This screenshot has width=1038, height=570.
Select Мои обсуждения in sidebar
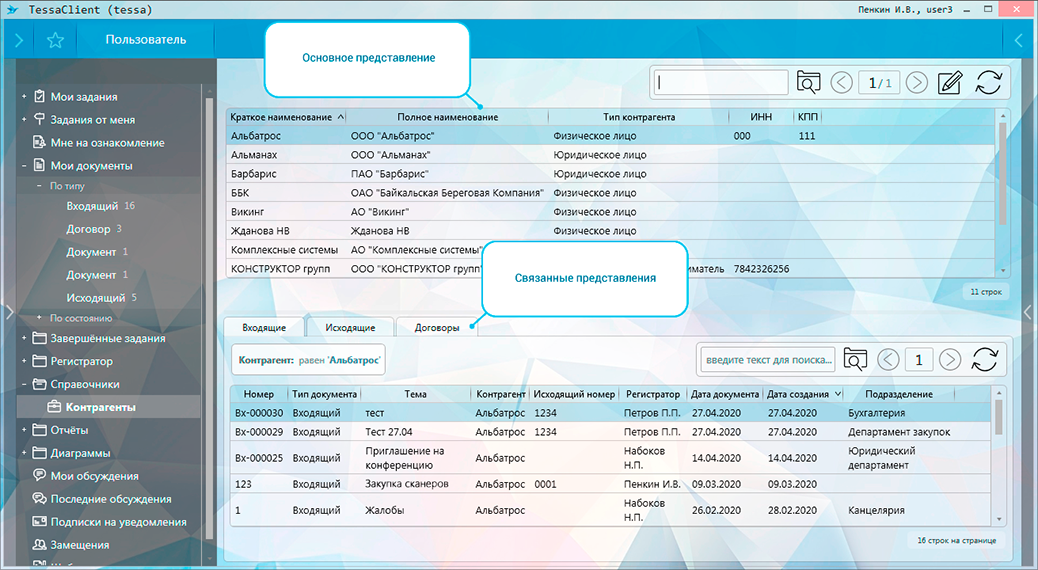point(94,476)
